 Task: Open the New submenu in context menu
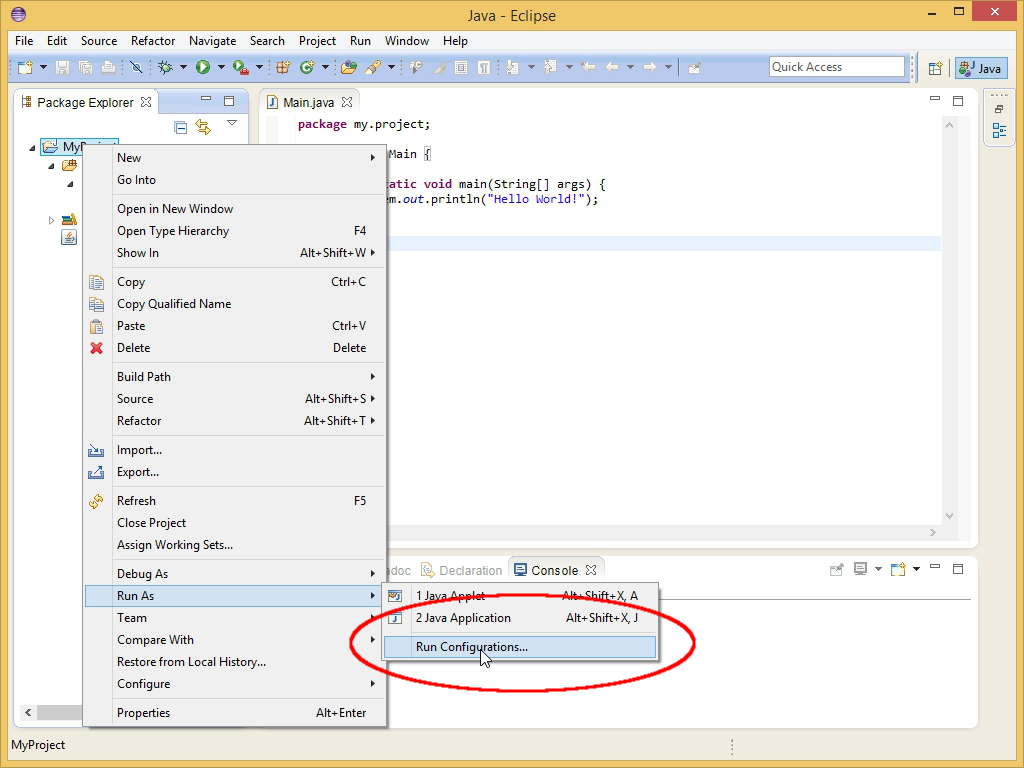[235, 158]
